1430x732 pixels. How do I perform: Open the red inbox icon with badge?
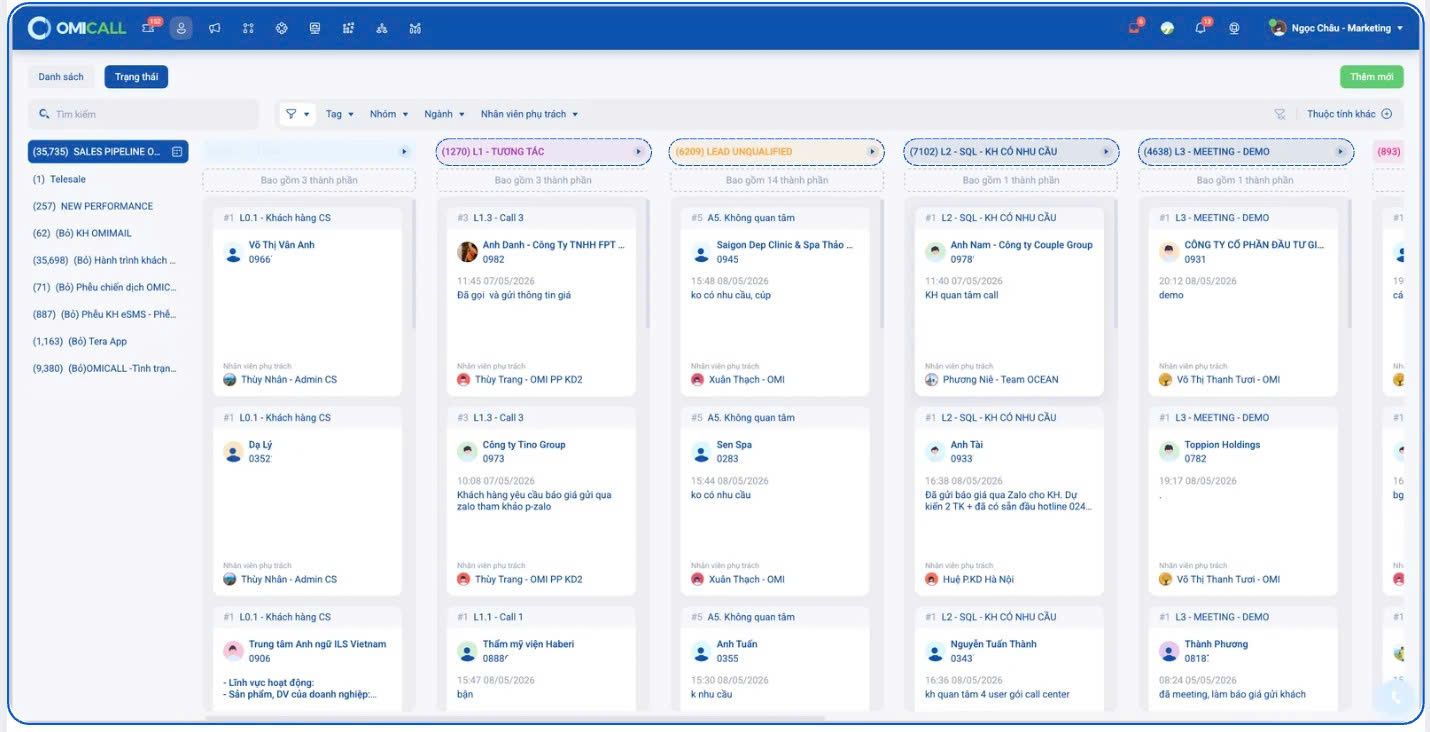[x=1134, y=27]
